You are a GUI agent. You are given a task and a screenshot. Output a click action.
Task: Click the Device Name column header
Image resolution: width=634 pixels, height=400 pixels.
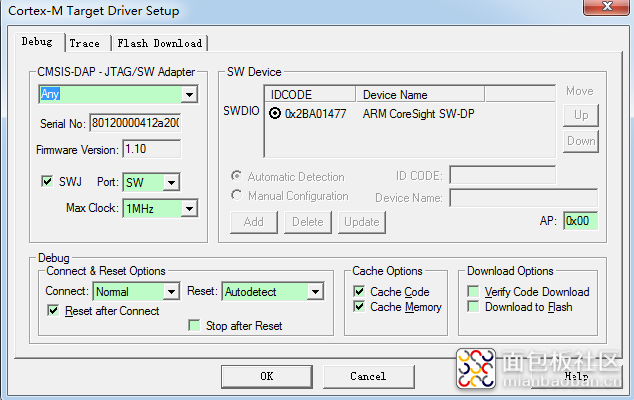point(420,94)
